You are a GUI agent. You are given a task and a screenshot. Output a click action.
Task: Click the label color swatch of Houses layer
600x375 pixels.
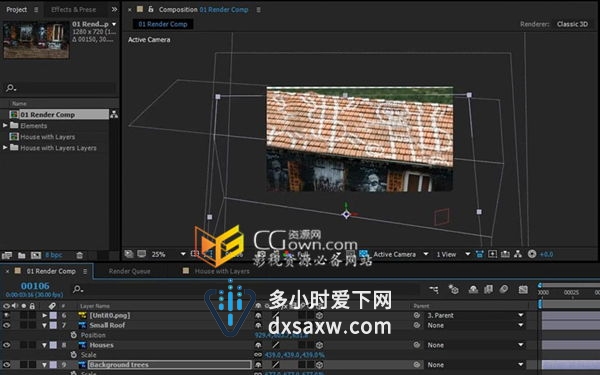[x=53, y=345]
